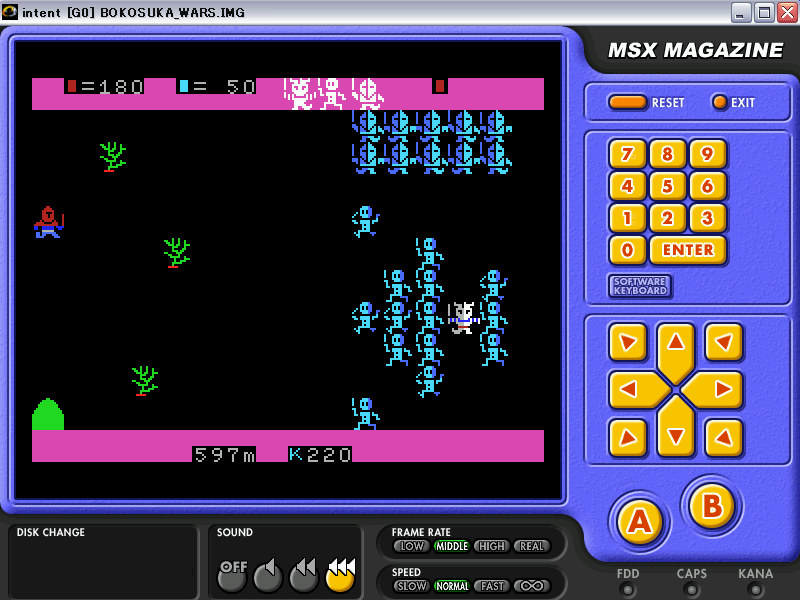
Task: Click the MSX MAGAZINE logo
Action: (x=695, y=50)
